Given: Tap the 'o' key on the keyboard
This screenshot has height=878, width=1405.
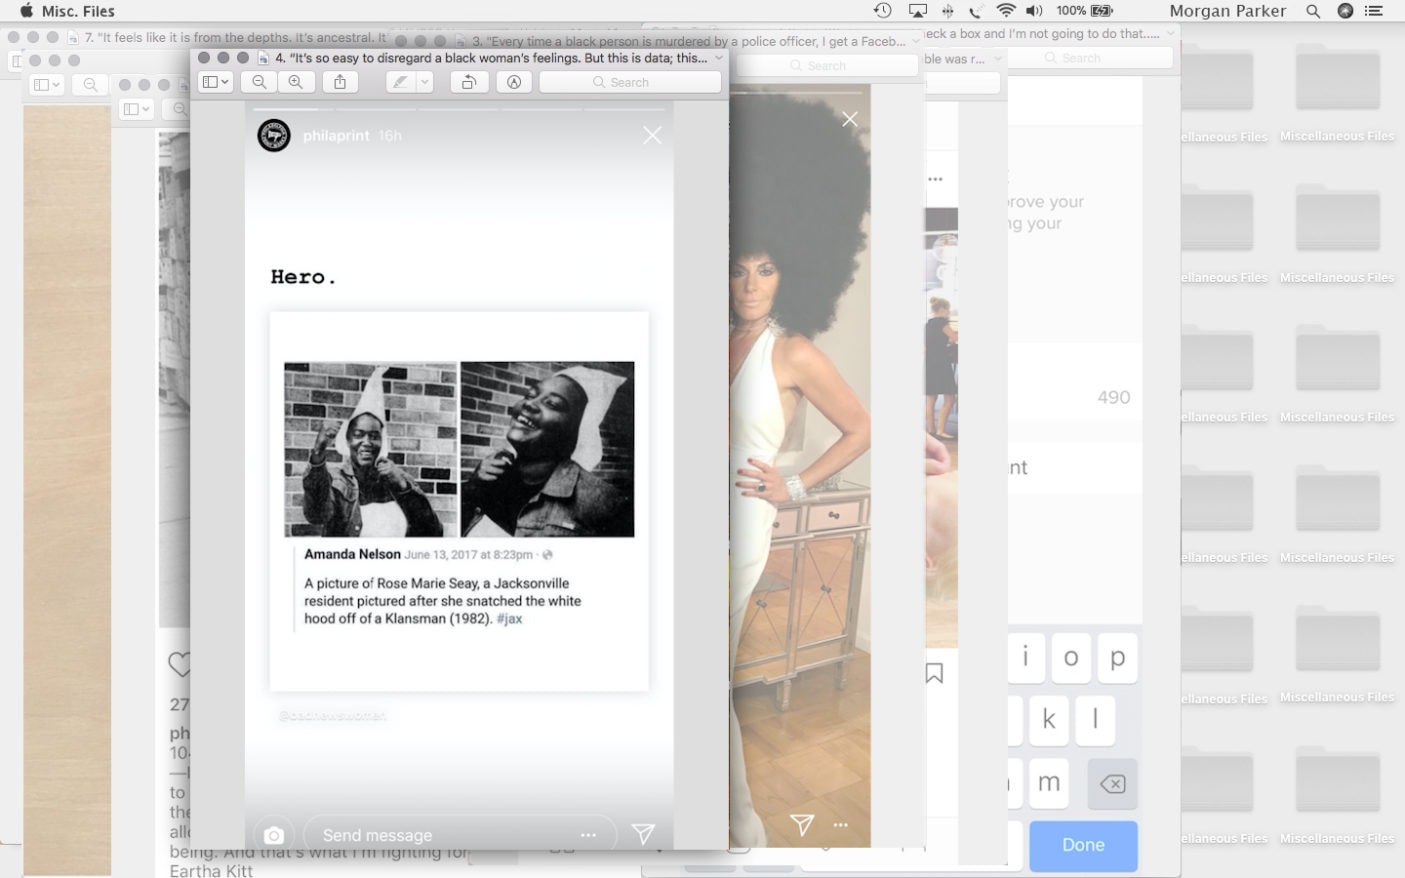Looking at the screenshot, I should (x=1071, y=657).
